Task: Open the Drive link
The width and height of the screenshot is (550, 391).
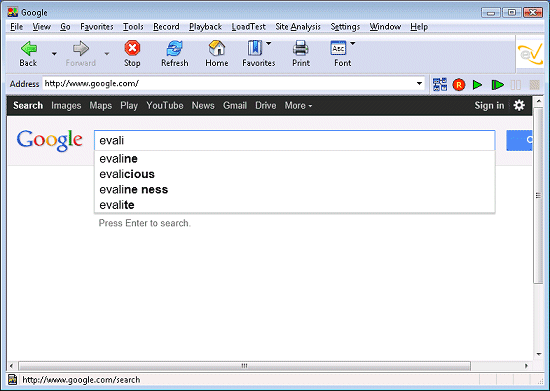Action: pyautogui.click(x=266, y=106)
